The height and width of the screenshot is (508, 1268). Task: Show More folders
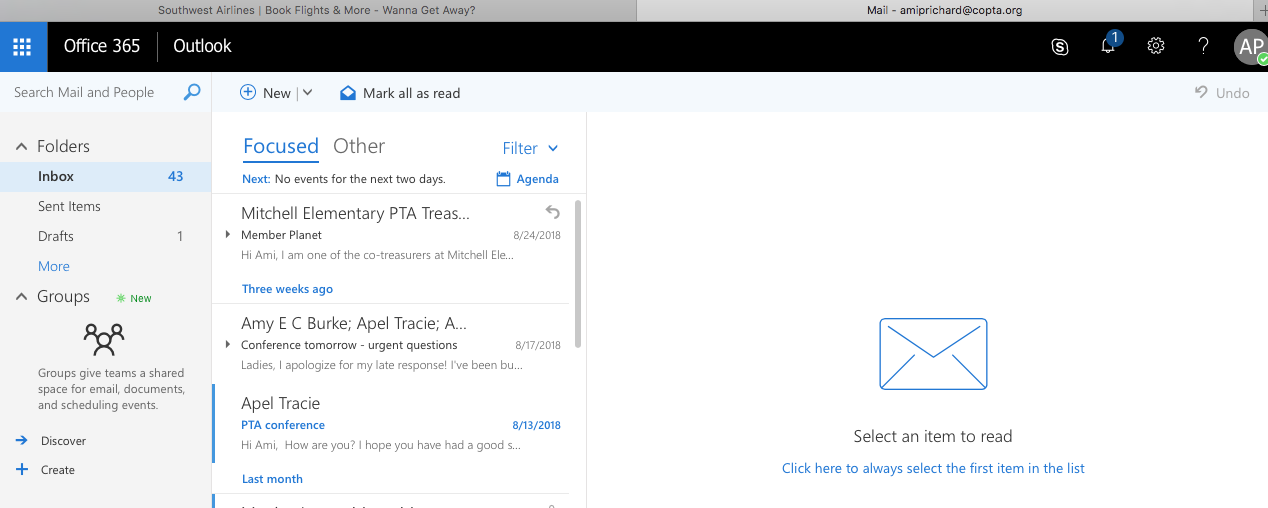pyautogui.click(x=54, y=266)
